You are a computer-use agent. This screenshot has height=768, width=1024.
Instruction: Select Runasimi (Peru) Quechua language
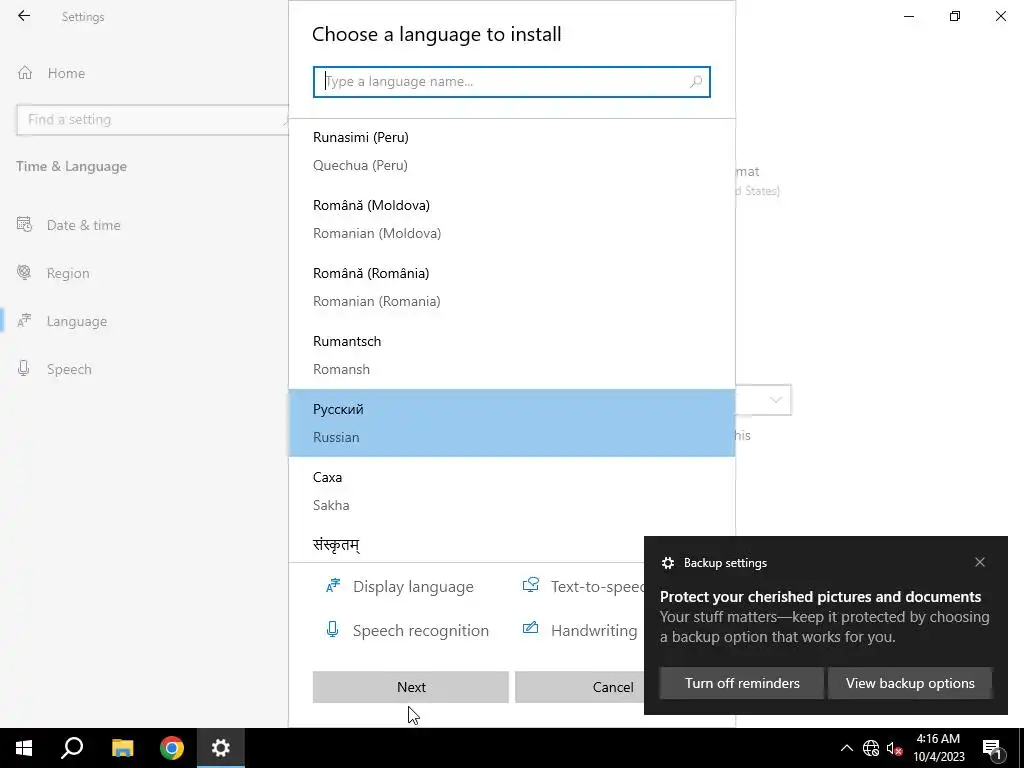click(x=512, y=152)
